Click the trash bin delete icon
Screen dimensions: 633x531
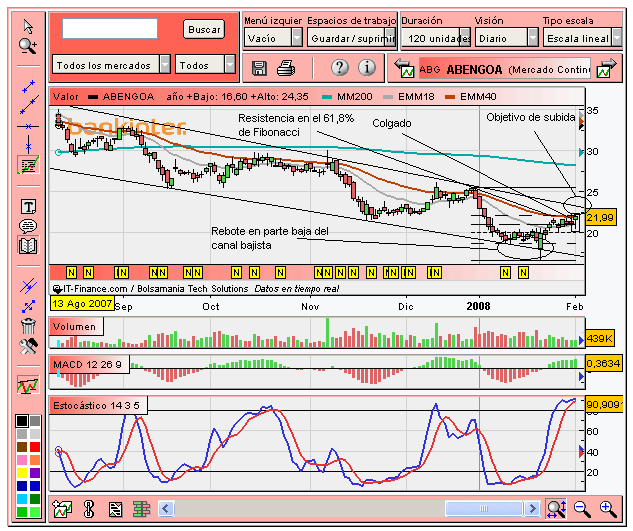point(28,325)
